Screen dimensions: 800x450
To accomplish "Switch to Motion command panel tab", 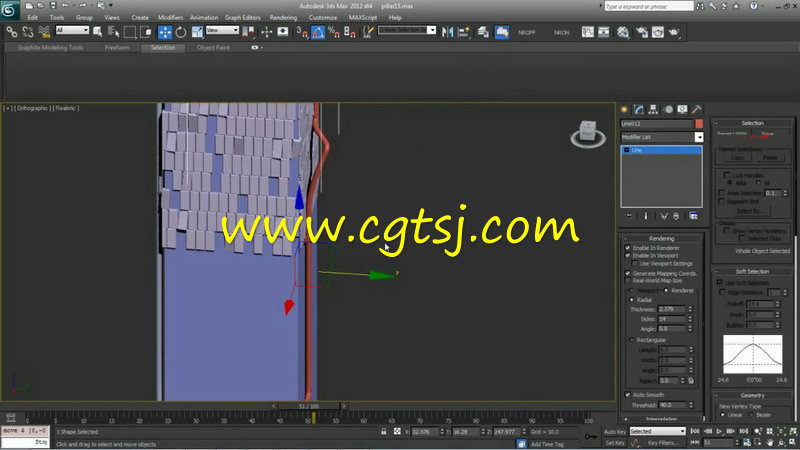I will [668, 109].
